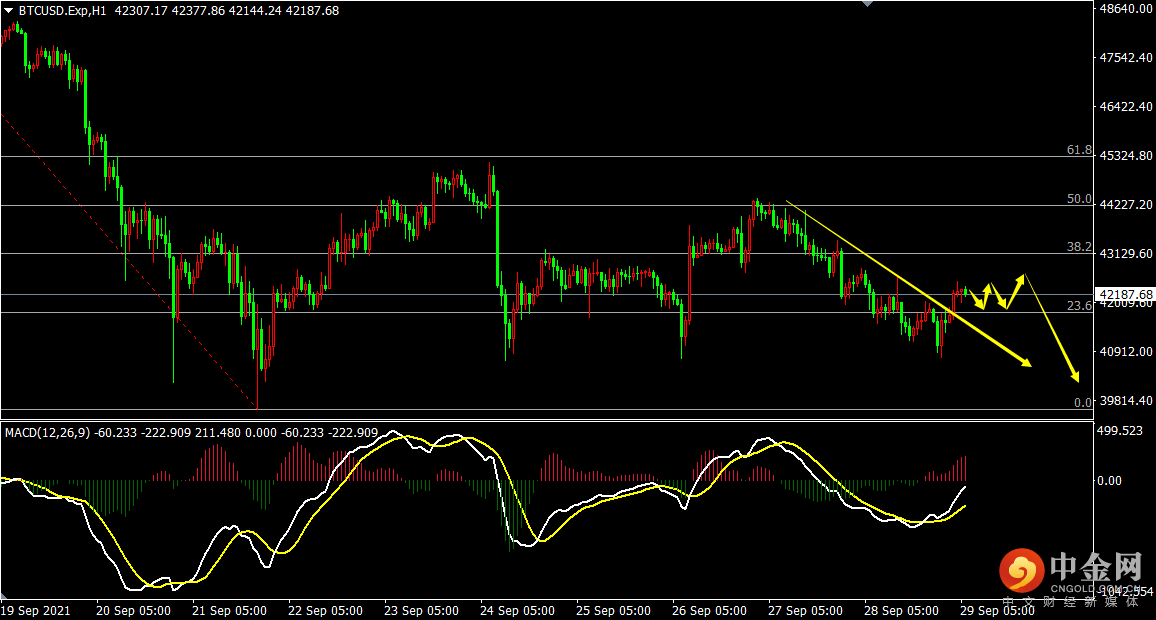Click the gray chart shift marker at top
The height and width of the screenshot is (620, 1156).
[866, 5]
